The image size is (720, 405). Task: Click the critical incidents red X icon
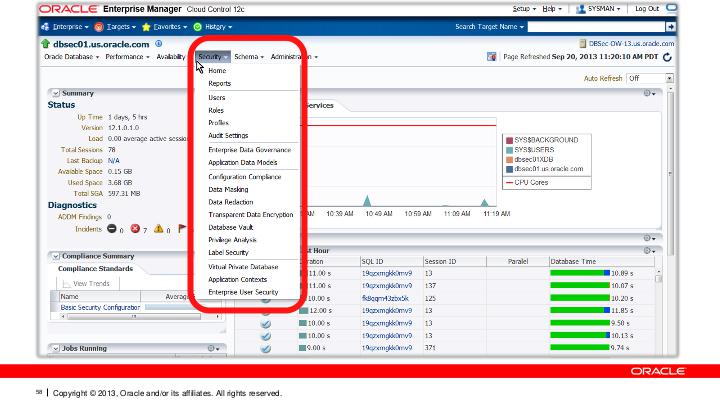click(x=135, y=228)
